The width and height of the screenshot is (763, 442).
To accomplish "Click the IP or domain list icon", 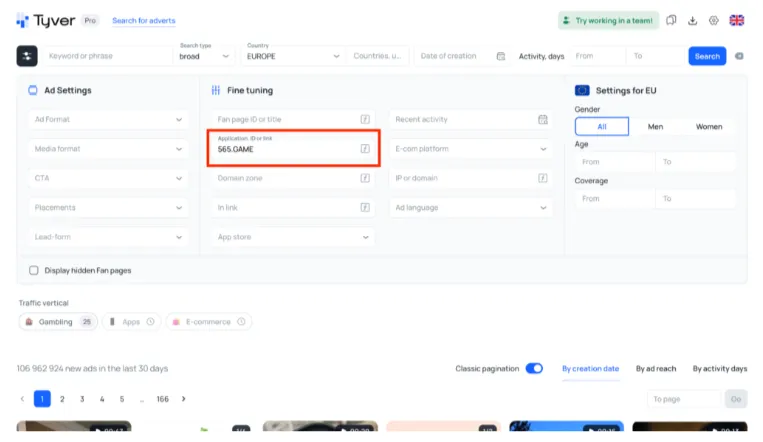I will pyautogui.click(x=543, y=178).
